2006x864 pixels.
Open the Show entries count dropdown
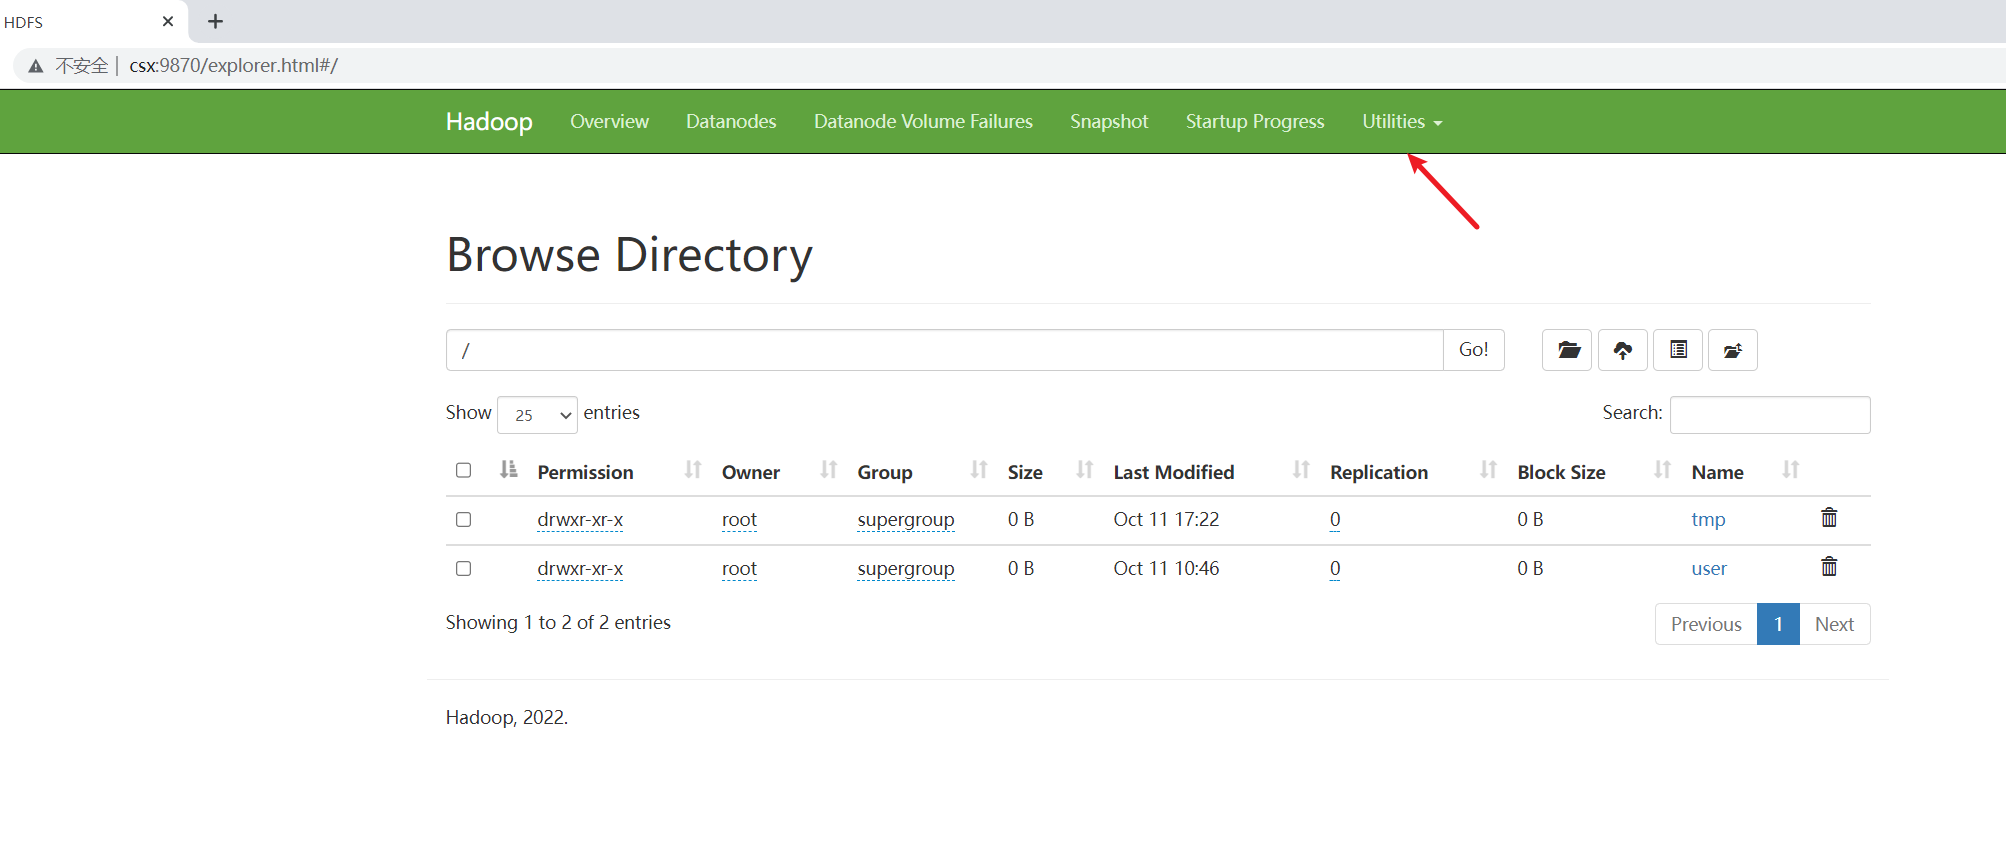tap(537, 415)
